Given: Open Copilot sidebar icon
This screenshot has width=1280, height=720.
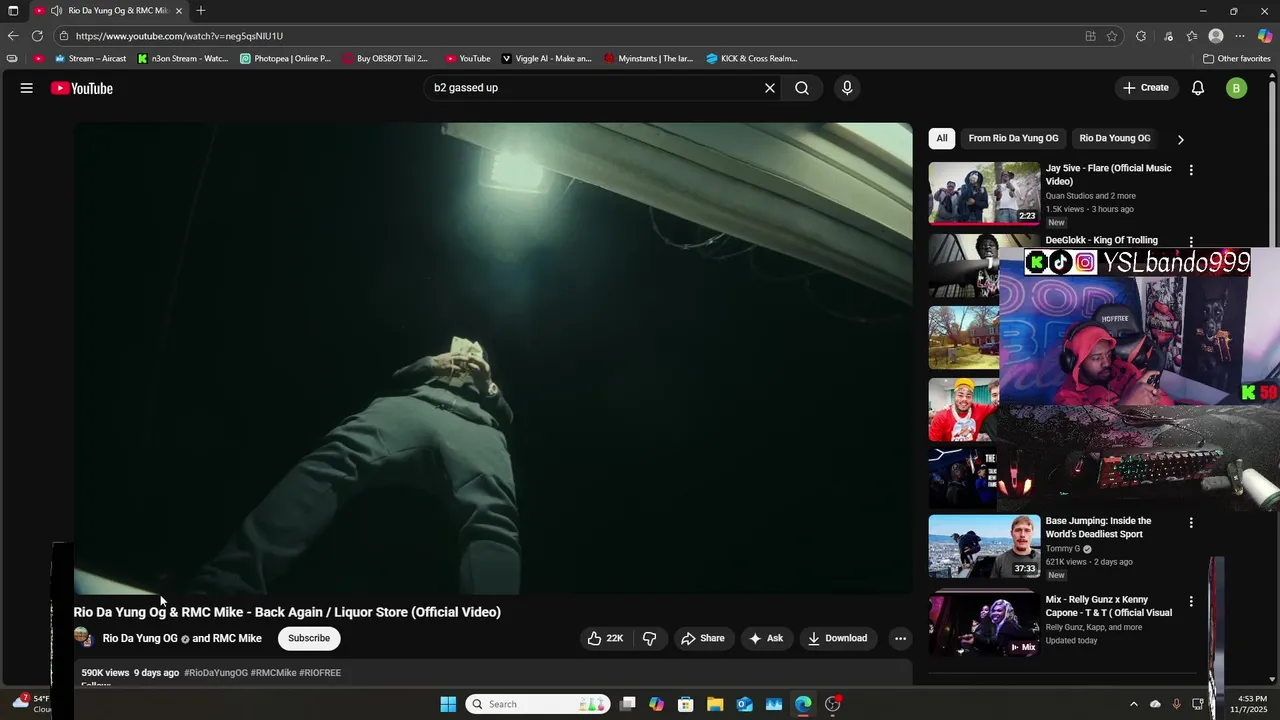Looking at the screenshot, I should coord(1265,36).
